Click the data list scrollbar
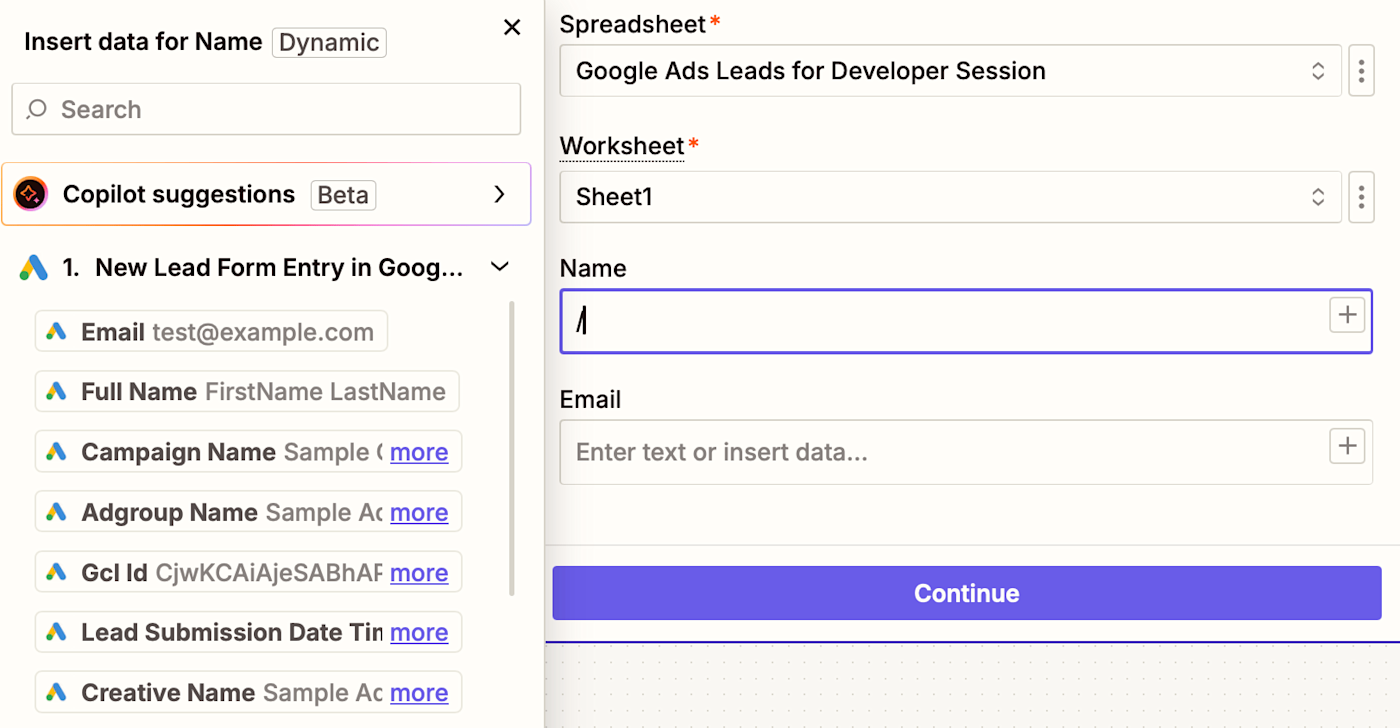The width and height of the screenshot is (1400, 728). point(513,450)
